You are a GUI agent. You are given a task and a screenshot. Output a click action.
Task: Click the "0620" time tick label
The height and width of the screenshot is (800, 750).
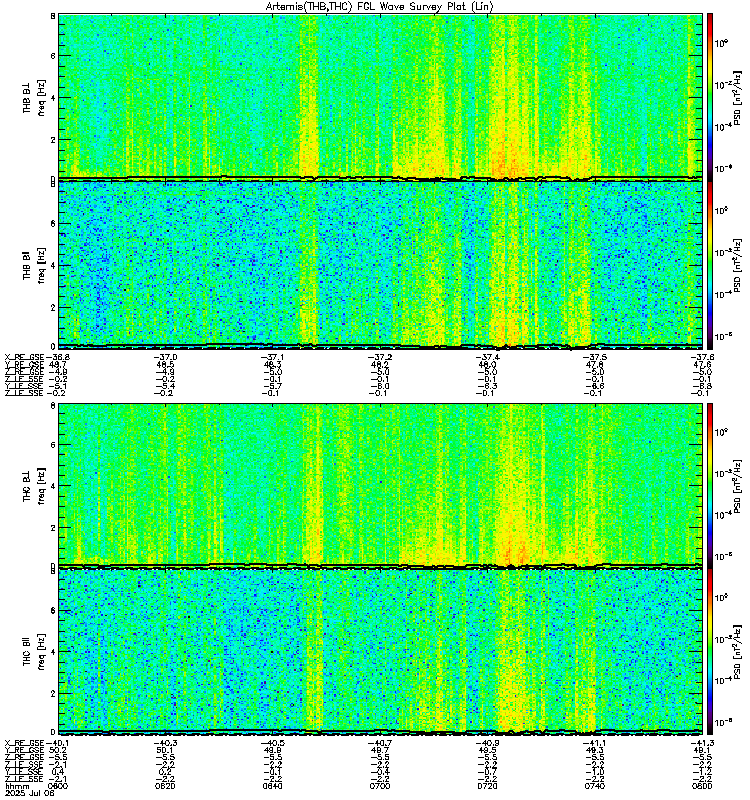[165, 786]
